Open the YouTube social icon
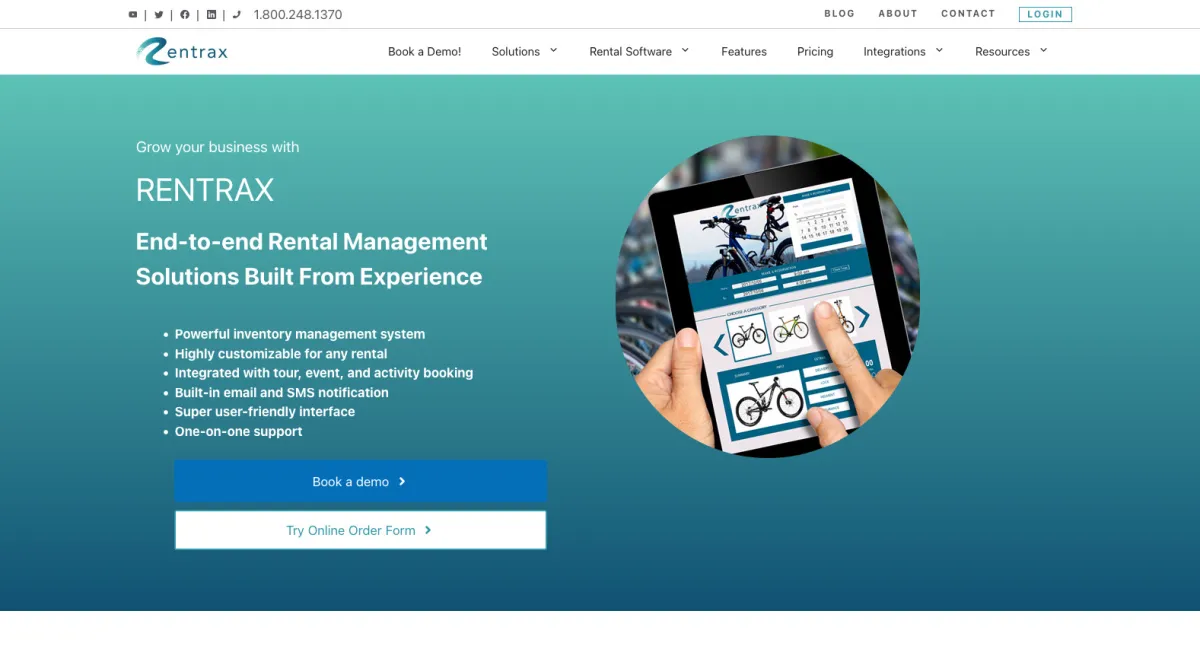Viewport: 1200px width, 665px height. point(133,15)
